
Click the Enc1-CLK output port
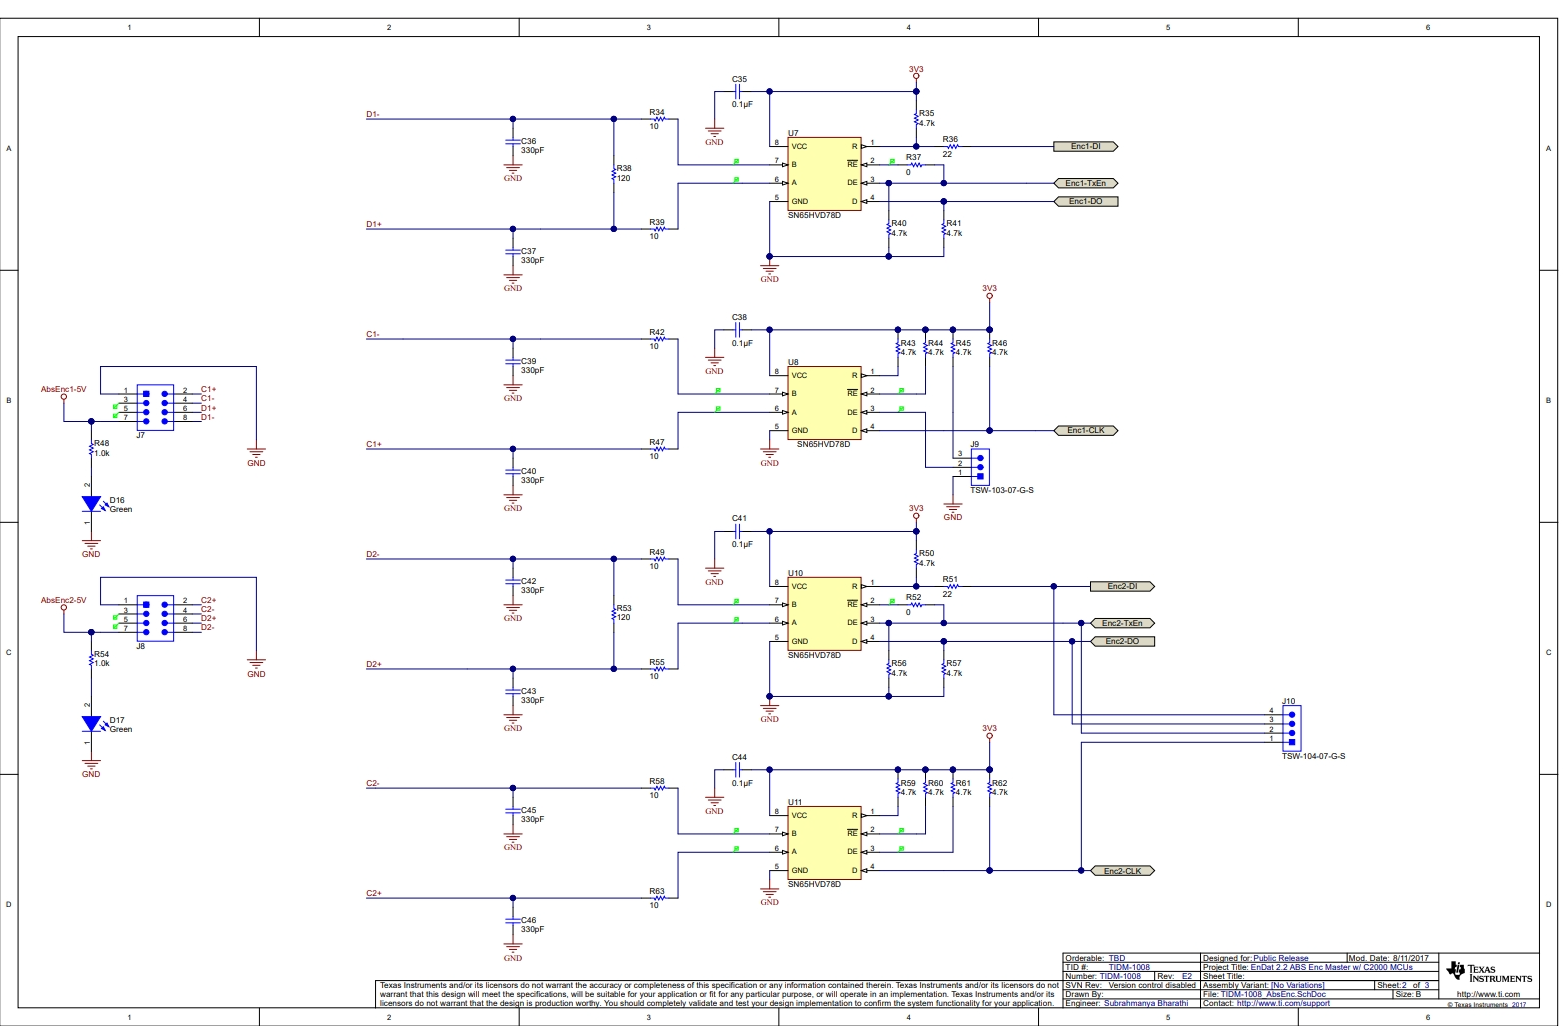1085,431
